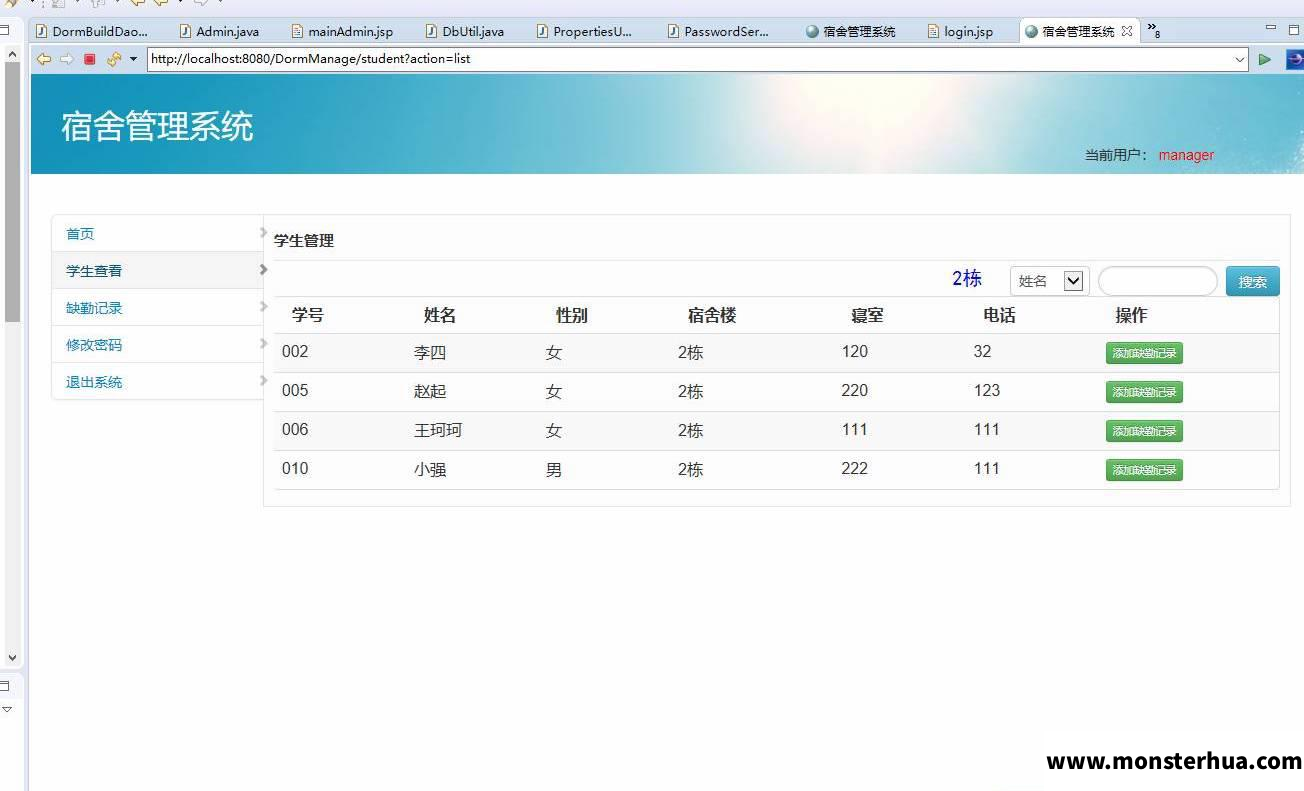The height and width of the screenshot is (791, 1304).
Task: Click the green Go to URL arrow
Action: [x=1265, y=59]
